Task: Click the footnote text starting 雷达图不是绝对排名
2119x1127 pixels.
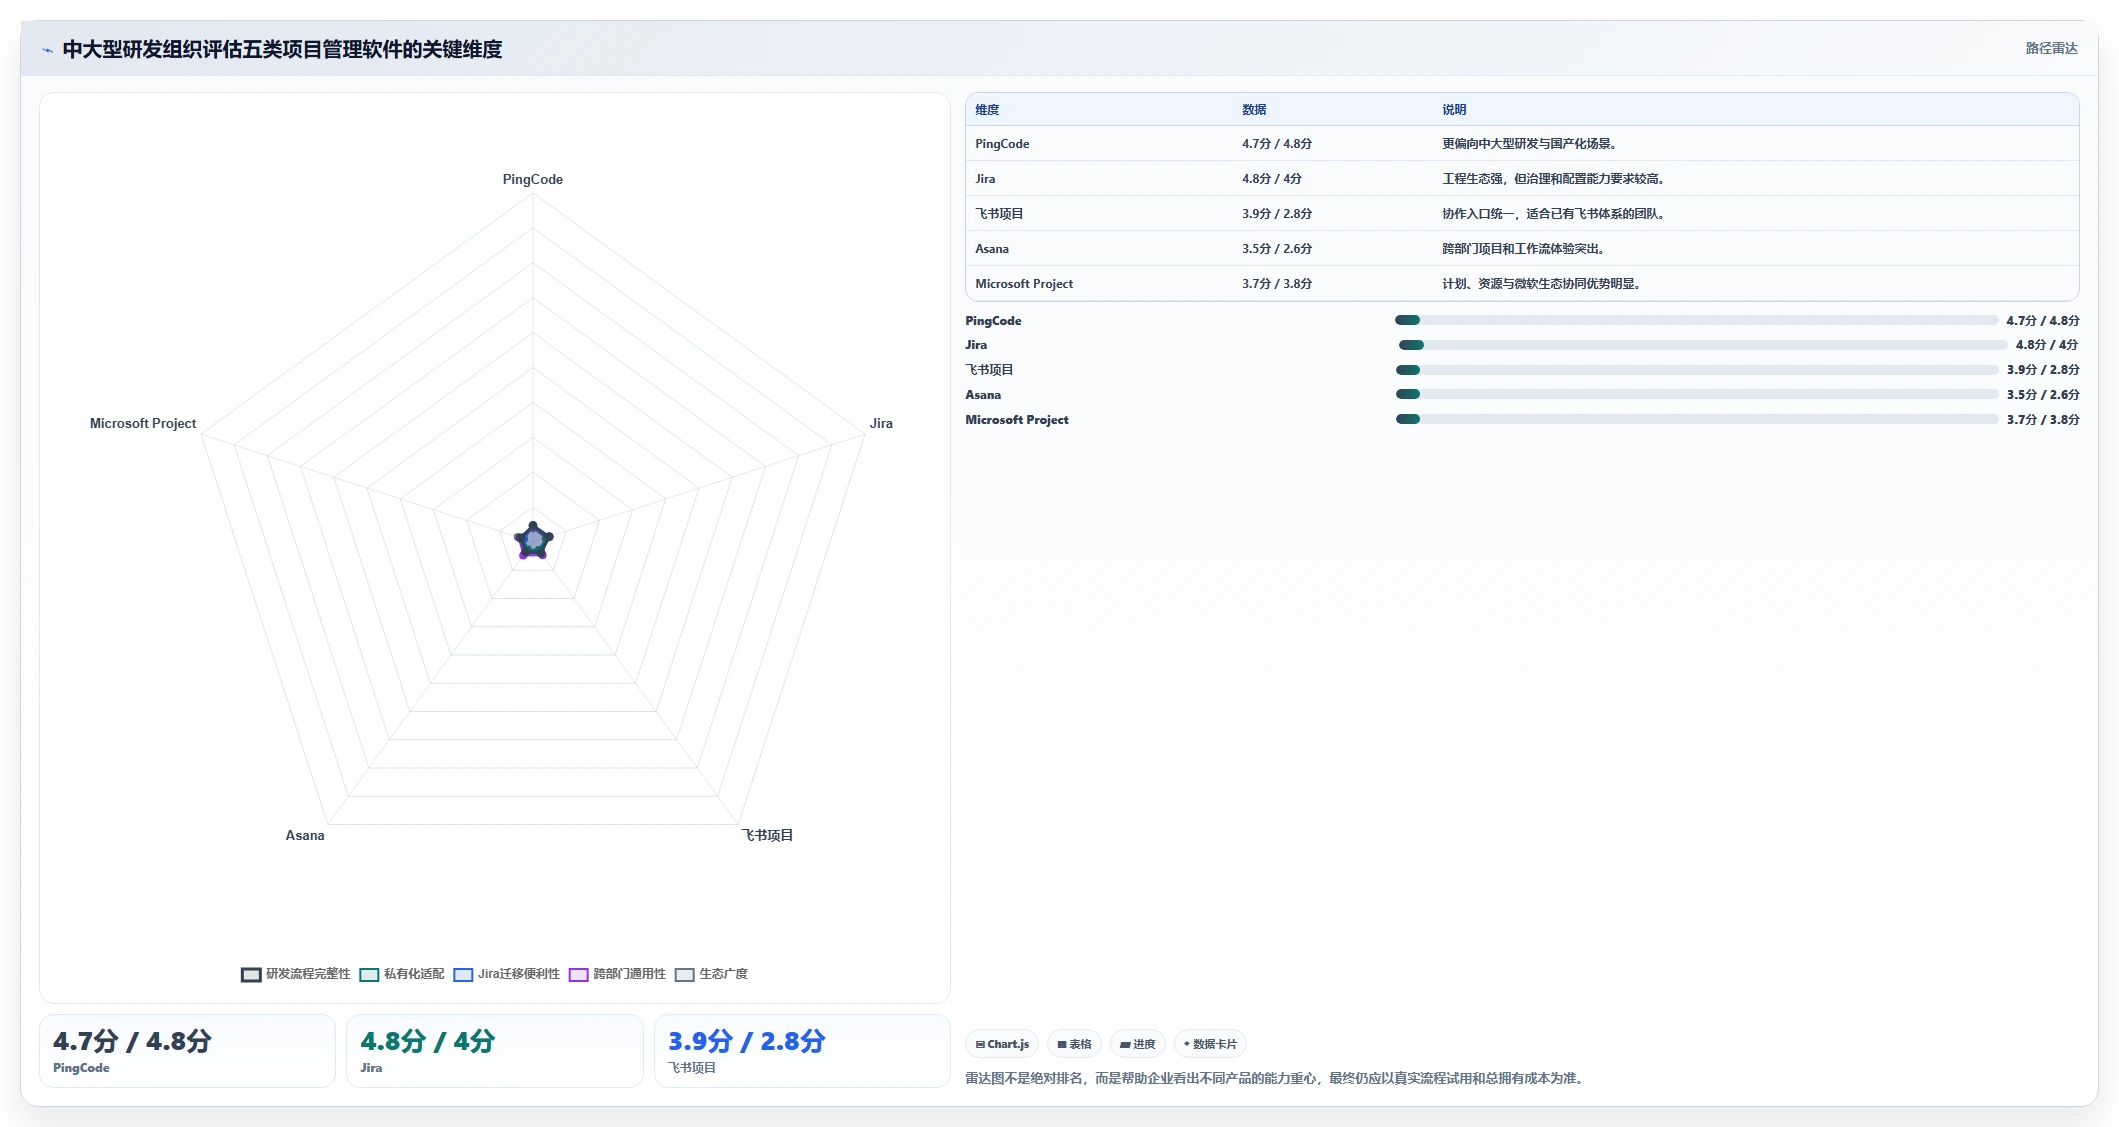Action: tap(1276, 1079)
